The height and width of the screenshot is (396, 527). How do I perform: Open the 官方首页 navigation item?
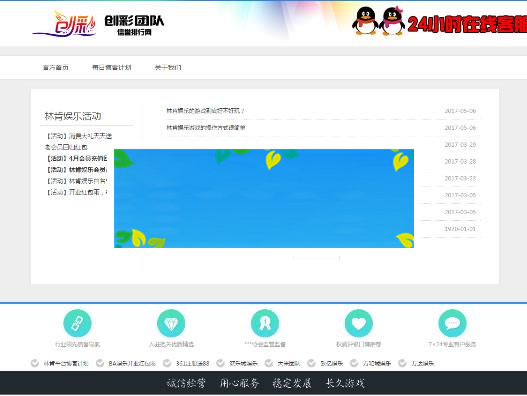coord(56,68)
